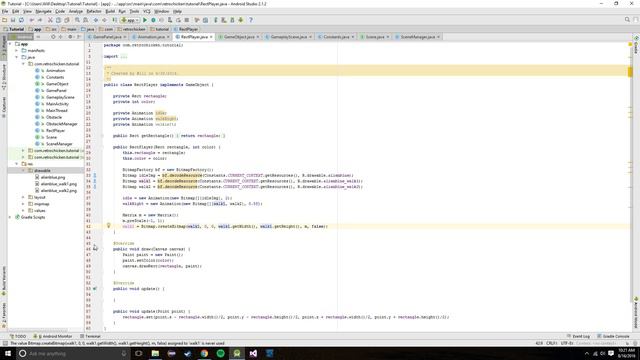Expand the layout folder
Image resolution: width=640 pixels, height=360 pixels.
point(23,197)
